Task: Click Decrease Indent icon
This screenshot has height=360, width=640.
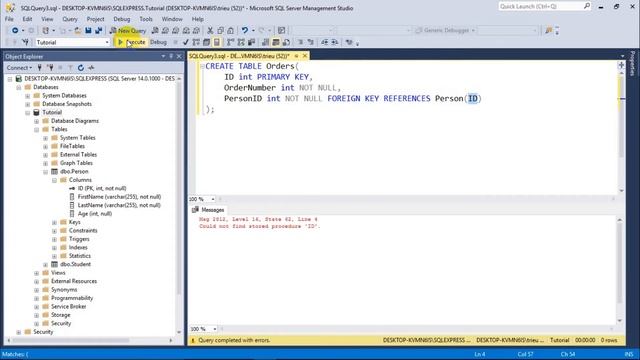Action: [324, 42]
